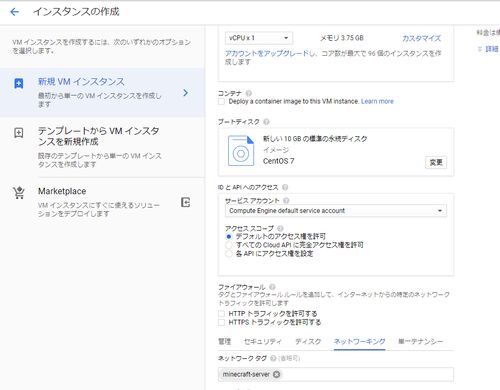This screenshot has width=500, height=390.
Task: Select the テンプレートから VM インスタンスを新規作成 option
Action: [98, 136]
